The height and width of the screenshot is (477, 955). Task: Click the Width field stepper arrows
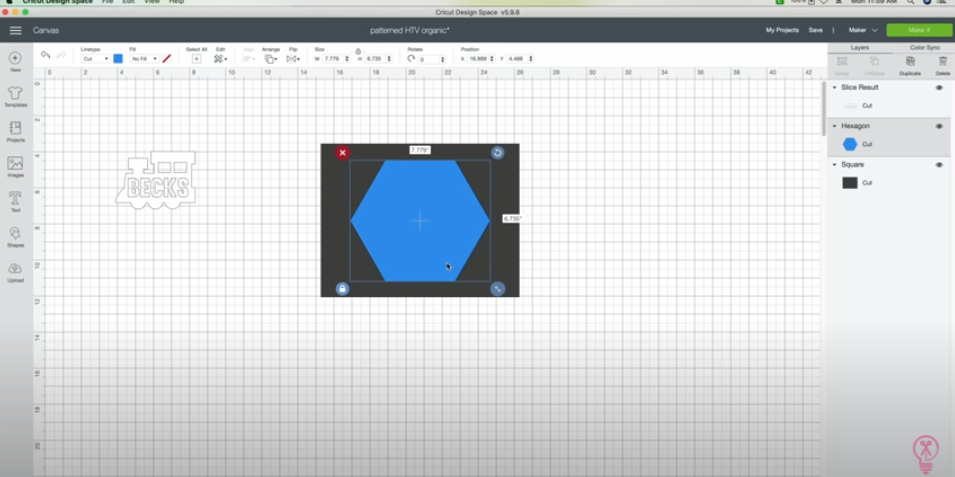point(347,59)
